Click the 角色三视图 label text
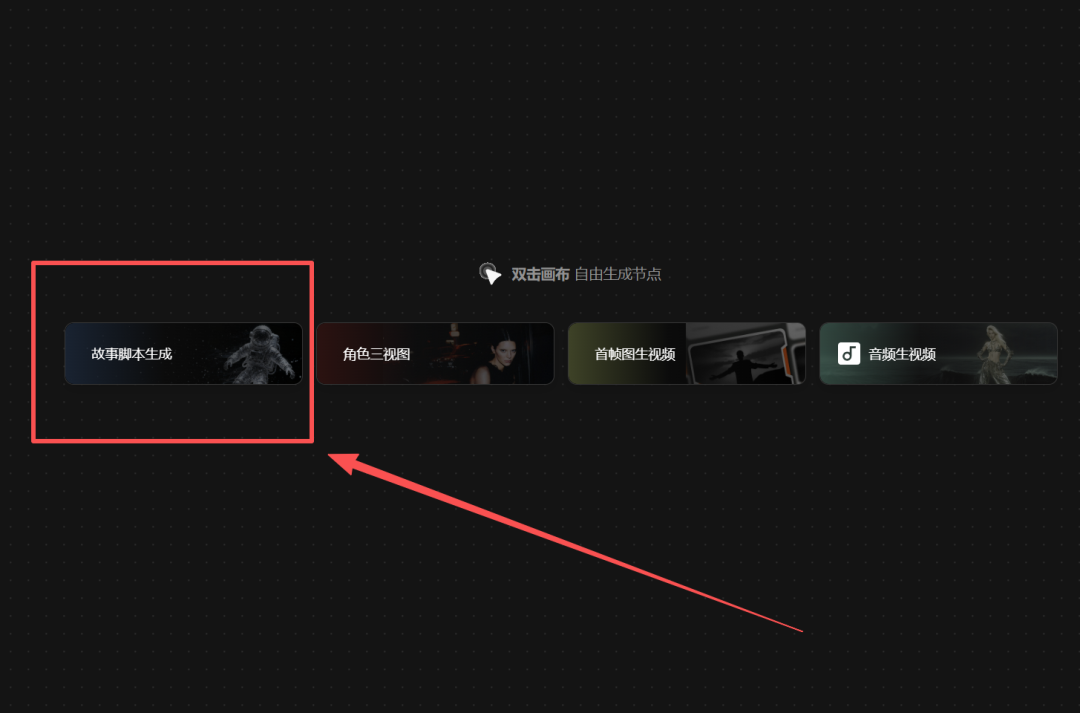 377,354
